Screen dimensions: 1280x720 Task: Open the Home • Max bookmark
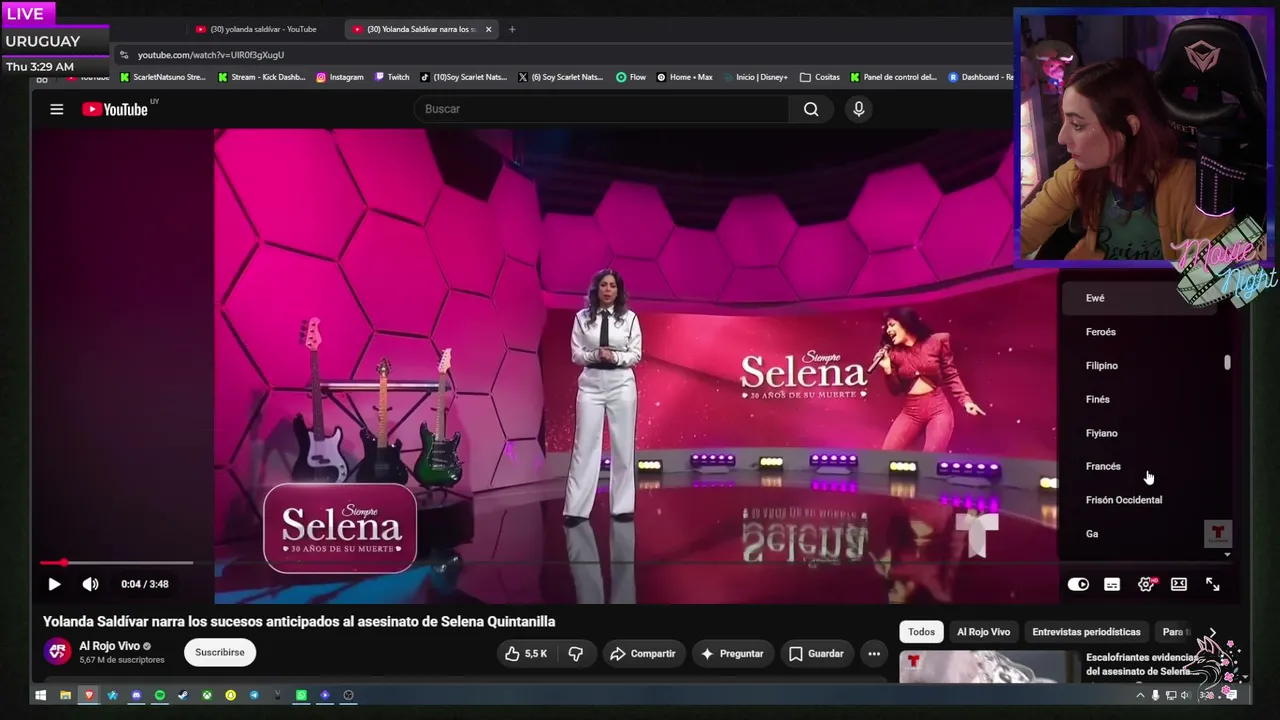click(685, 77)
